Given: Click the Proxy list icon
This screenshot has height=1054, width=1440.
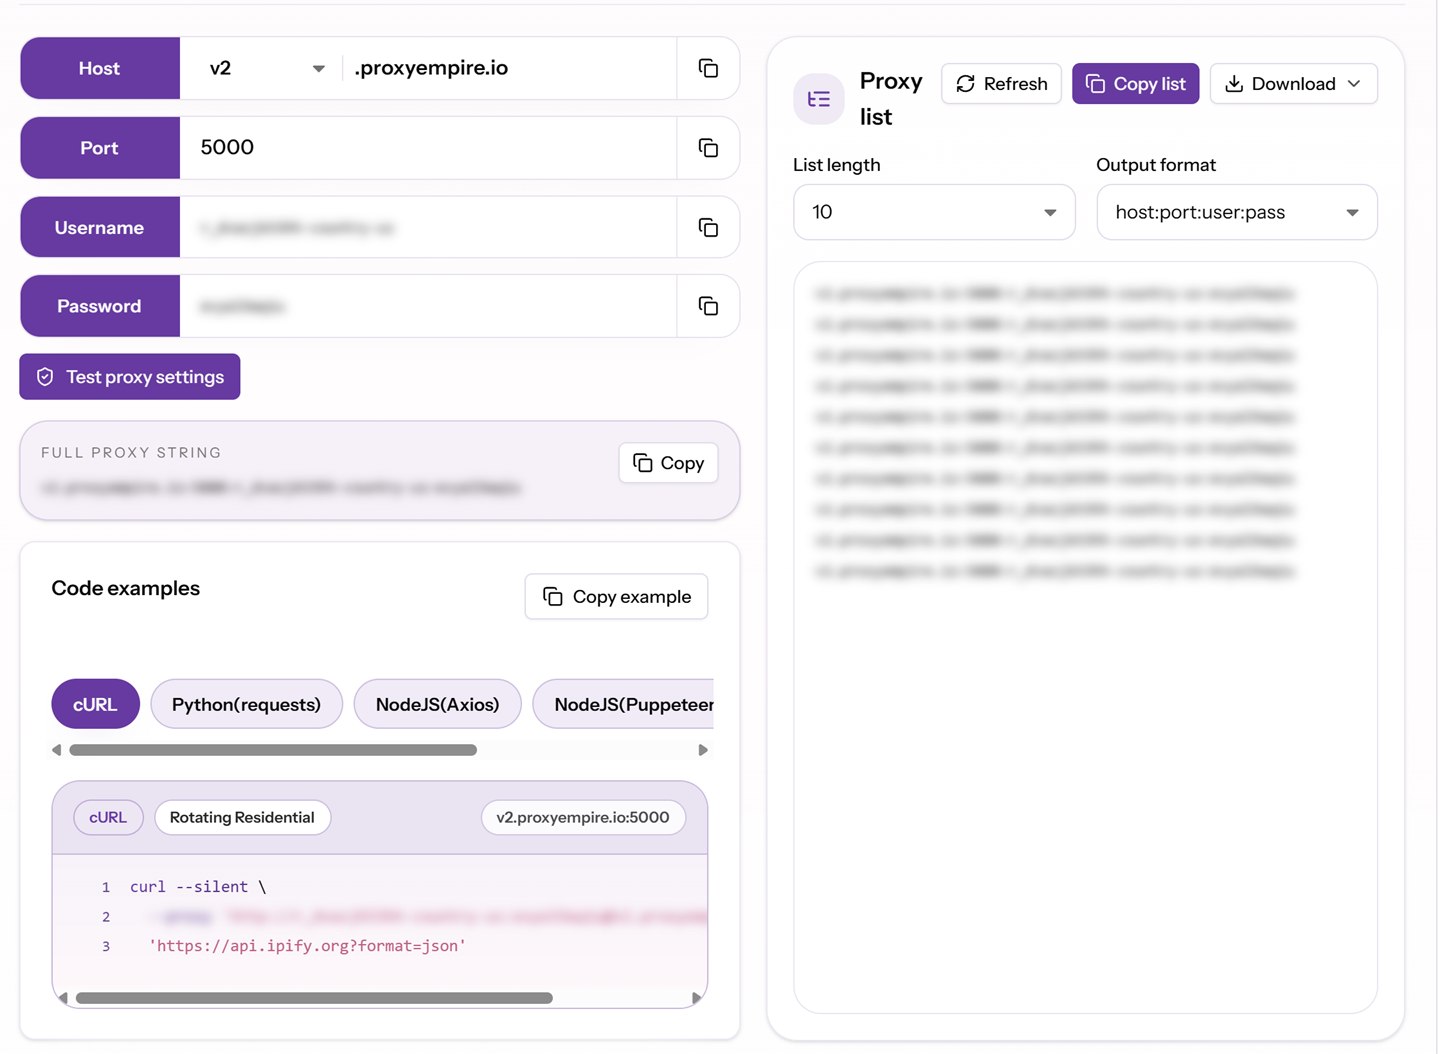Looking at the screenshot, I should click(819, 99).
